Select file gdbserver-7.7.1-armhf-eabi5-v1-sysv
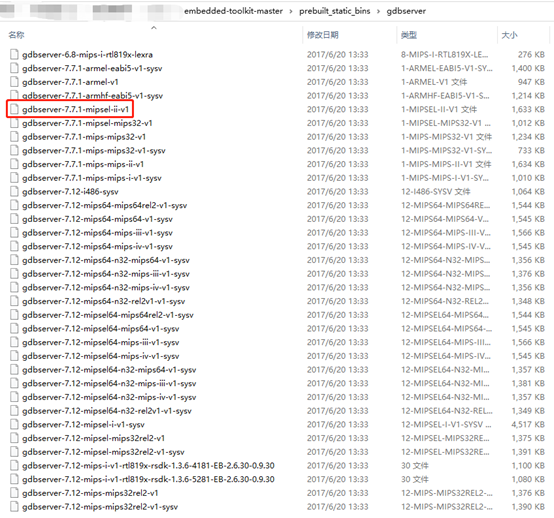 92,96
